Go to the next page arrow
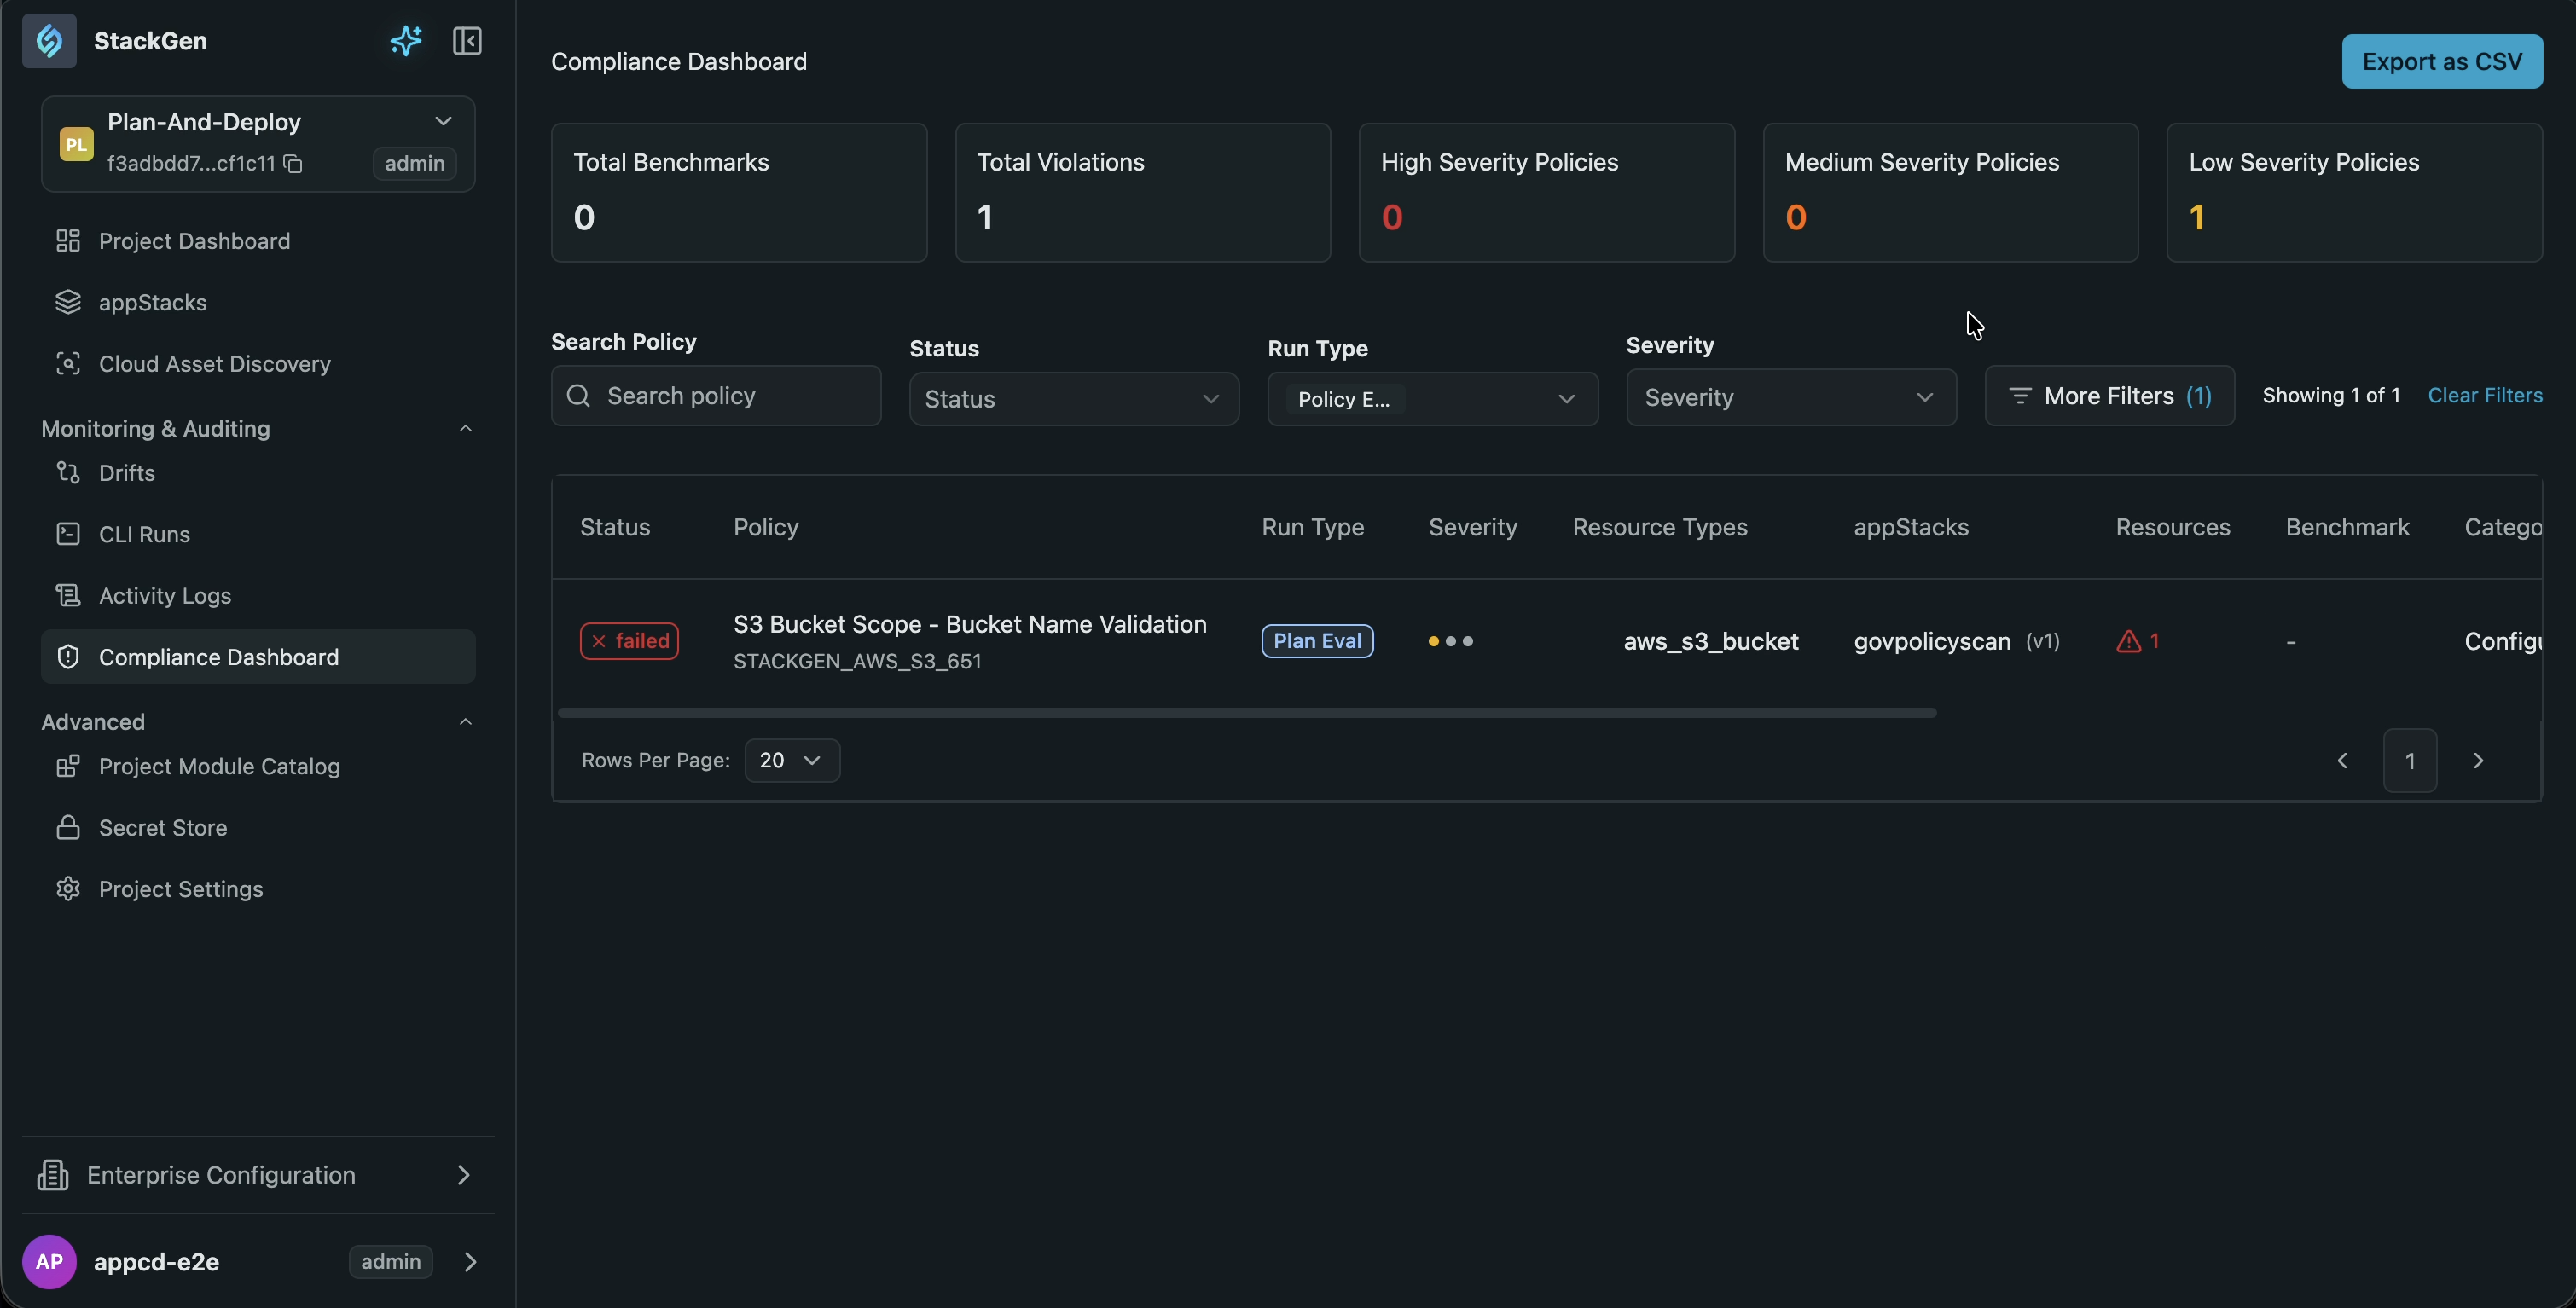 pos(2478,761)
